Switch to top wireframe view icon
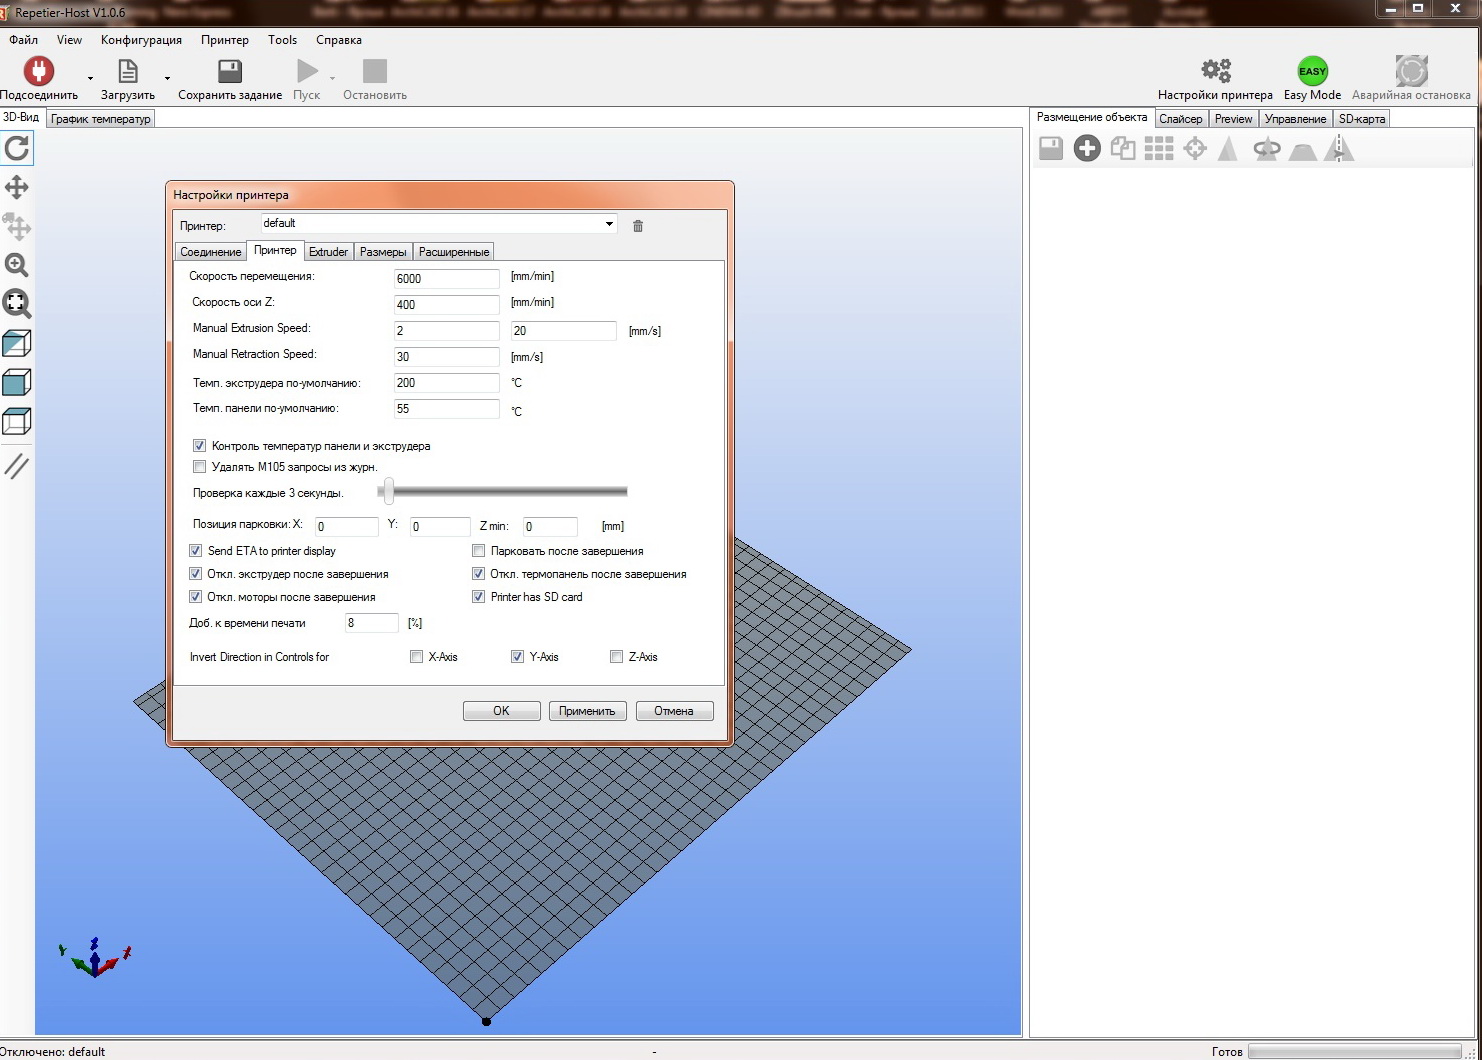The width and height of the screenshot is (1482, 1060). tap(17, 421)
